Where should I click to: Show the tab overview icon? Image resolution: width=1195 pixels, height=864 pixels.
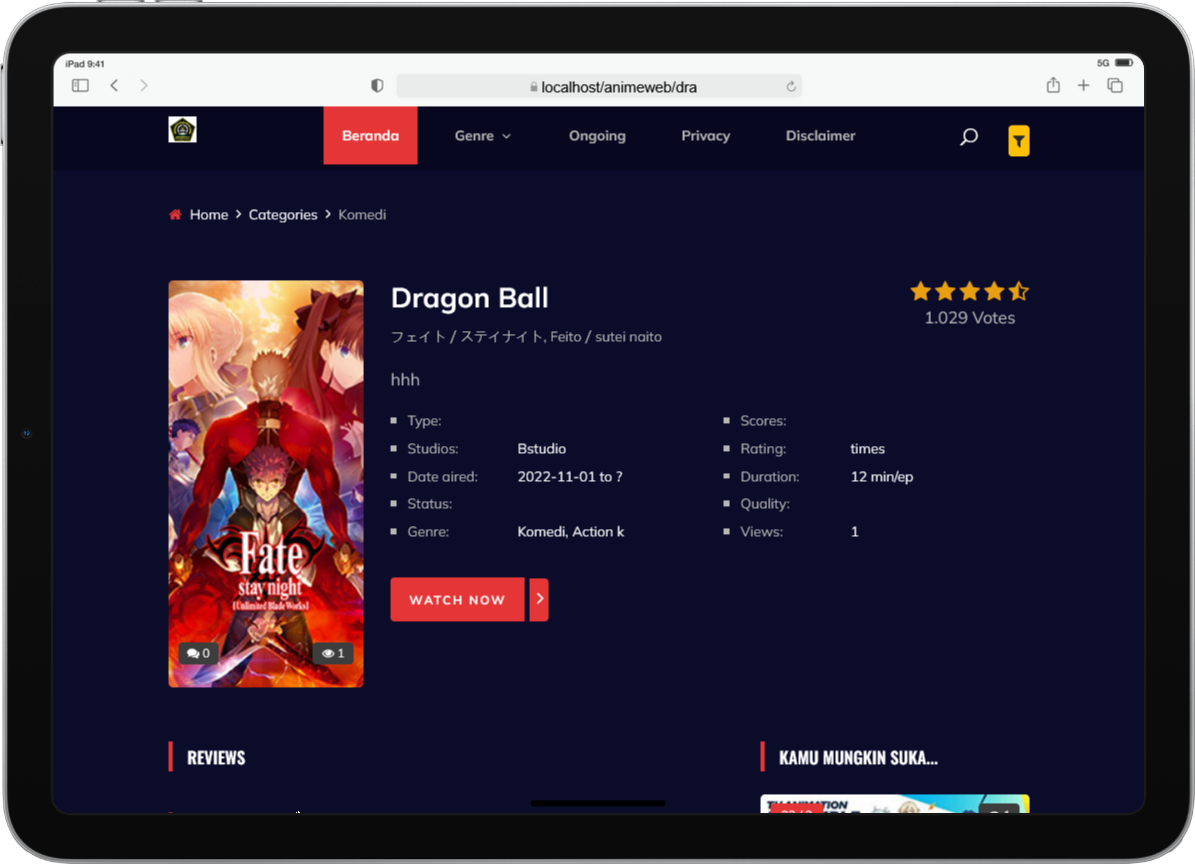(1115, 86)
